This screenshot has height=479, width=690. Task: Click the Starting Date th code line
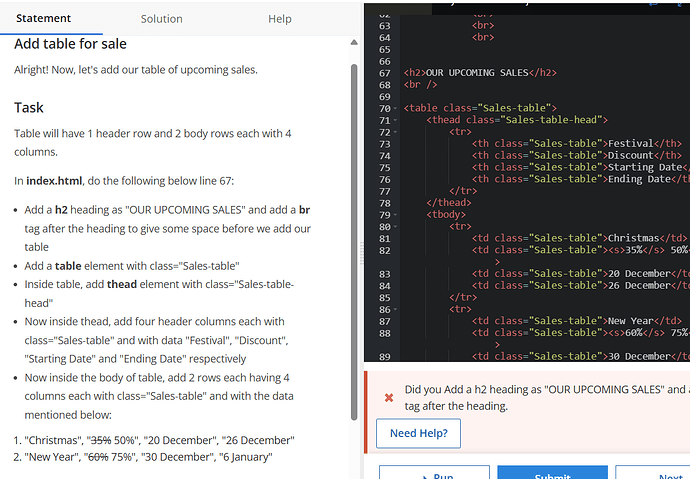coord(581,167)
